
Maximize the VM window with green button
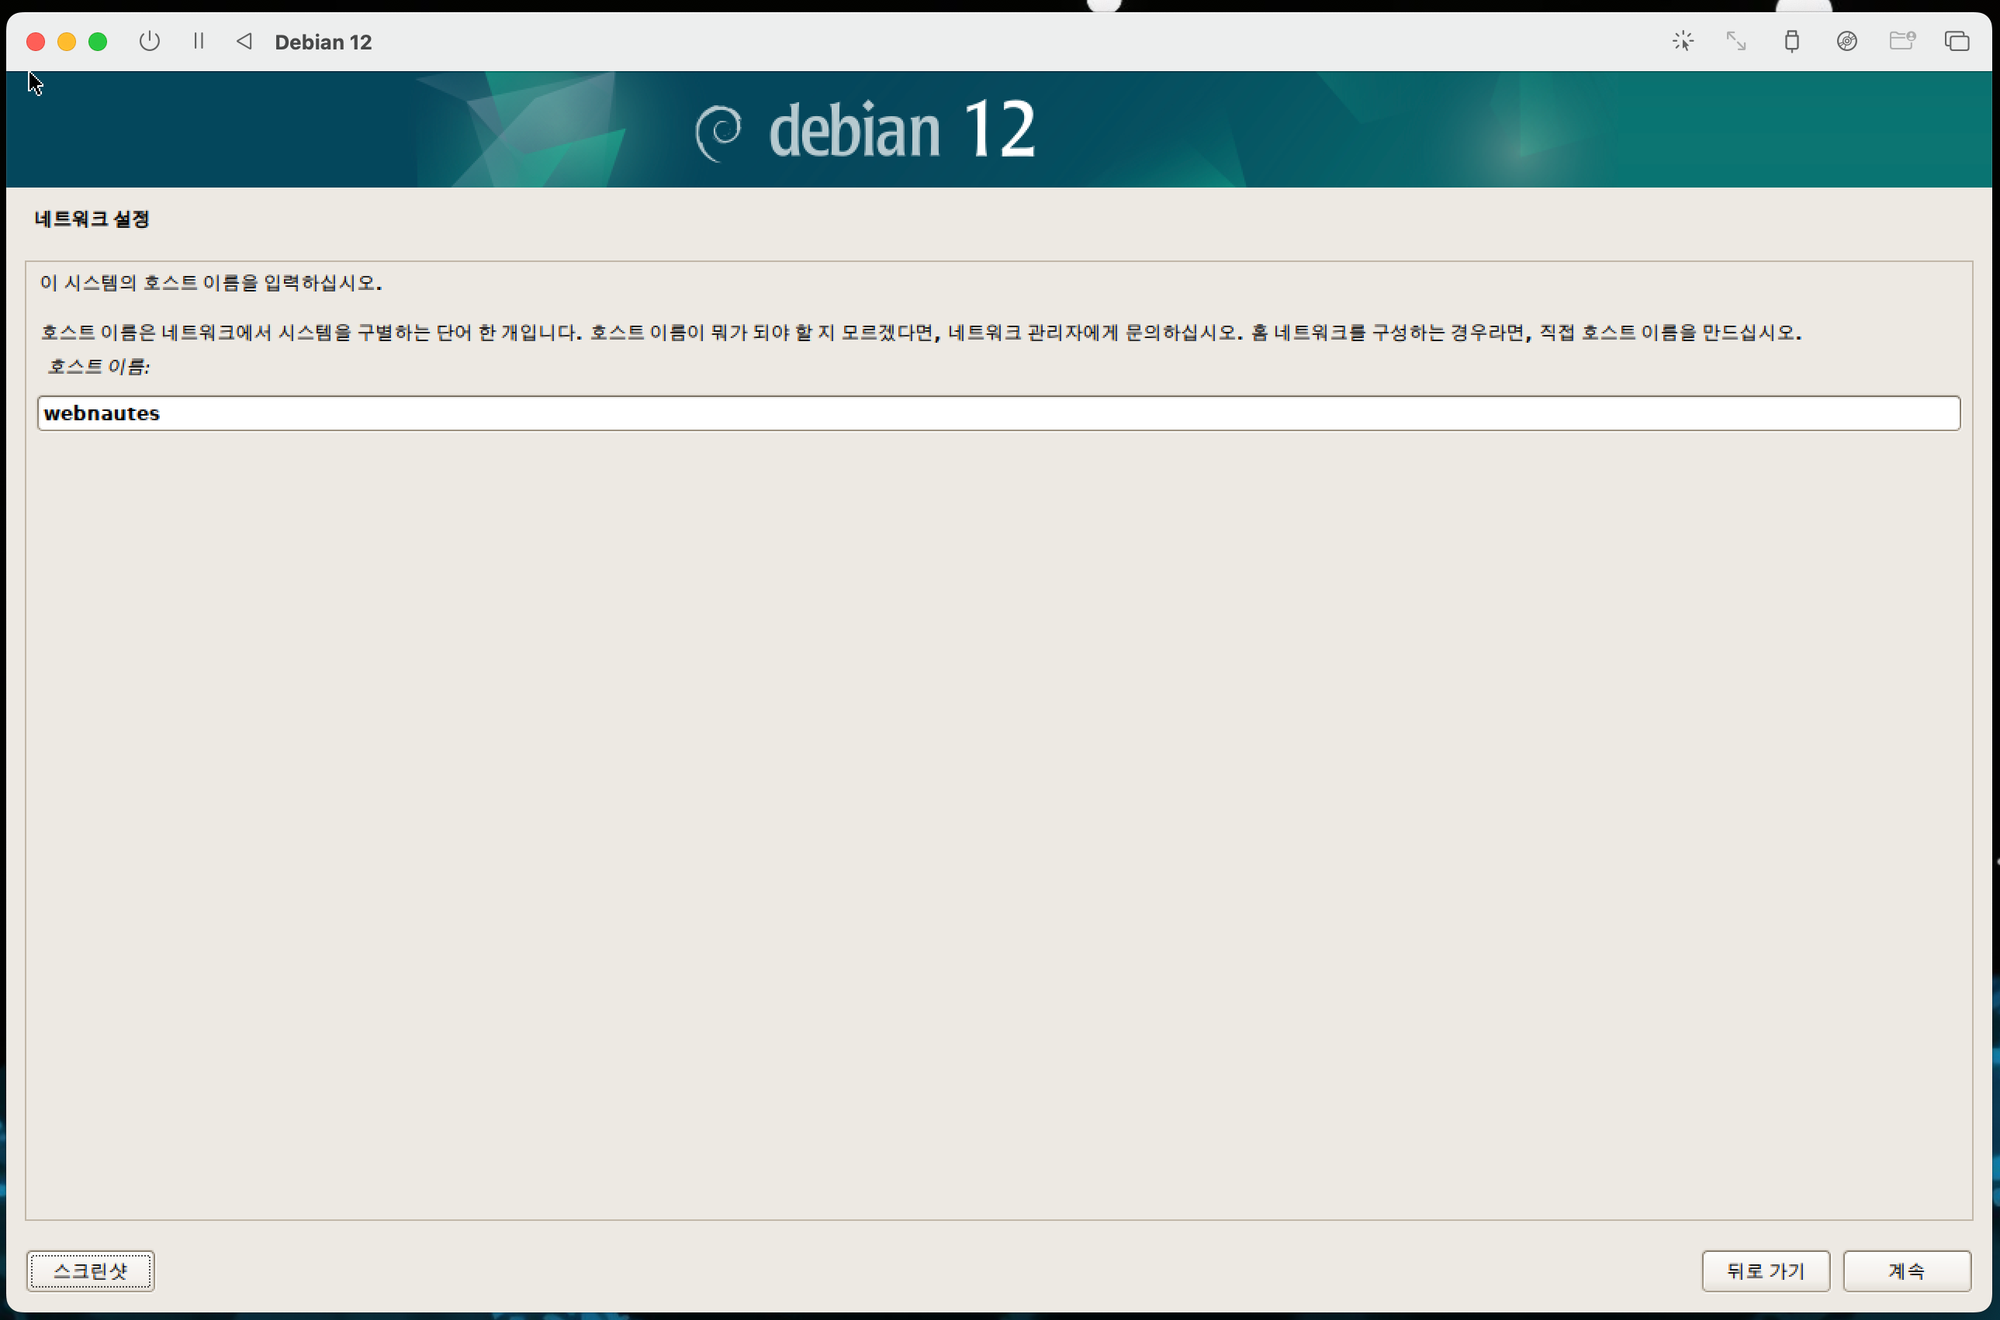tap(98, 41)
